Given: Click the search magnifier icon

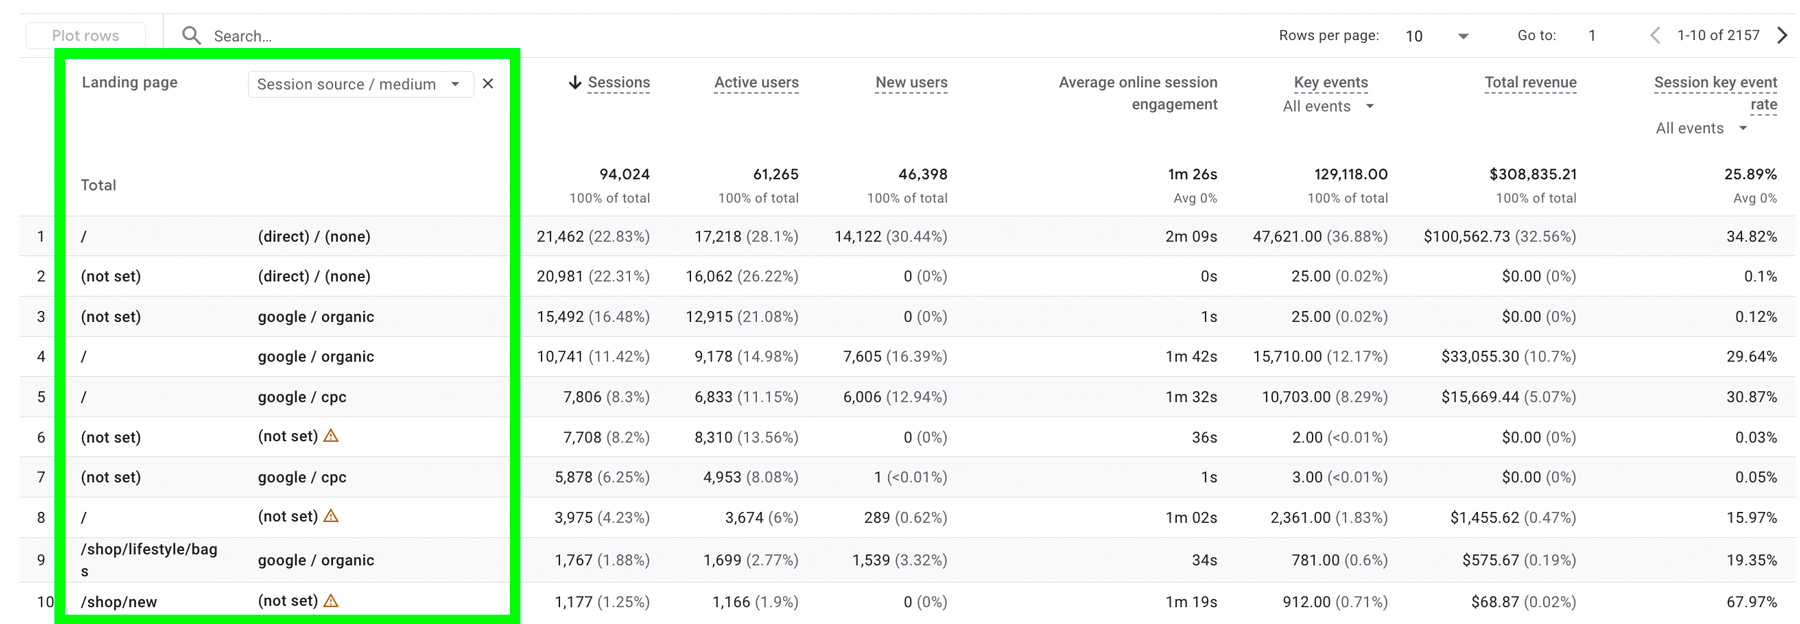Looking at the screenshot, I should point(191,36).
